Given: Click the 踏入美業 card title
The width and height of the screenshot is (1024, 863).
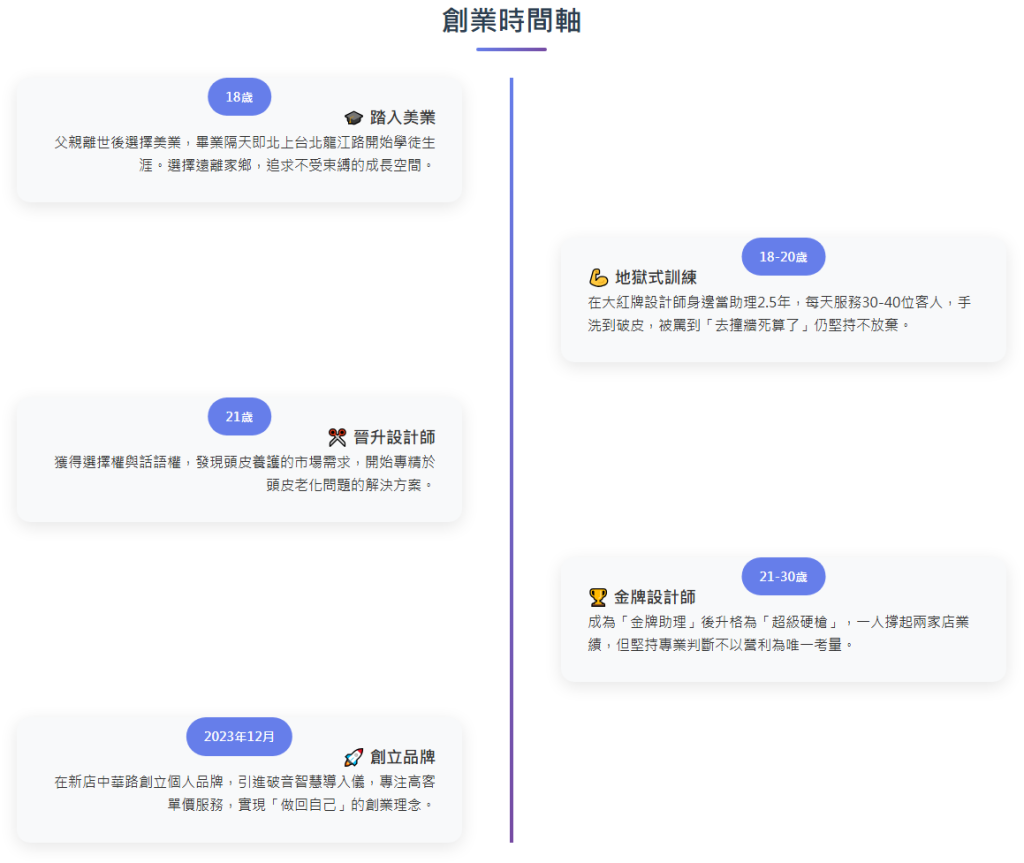Looking at the screenshot, I should [402, 117].
